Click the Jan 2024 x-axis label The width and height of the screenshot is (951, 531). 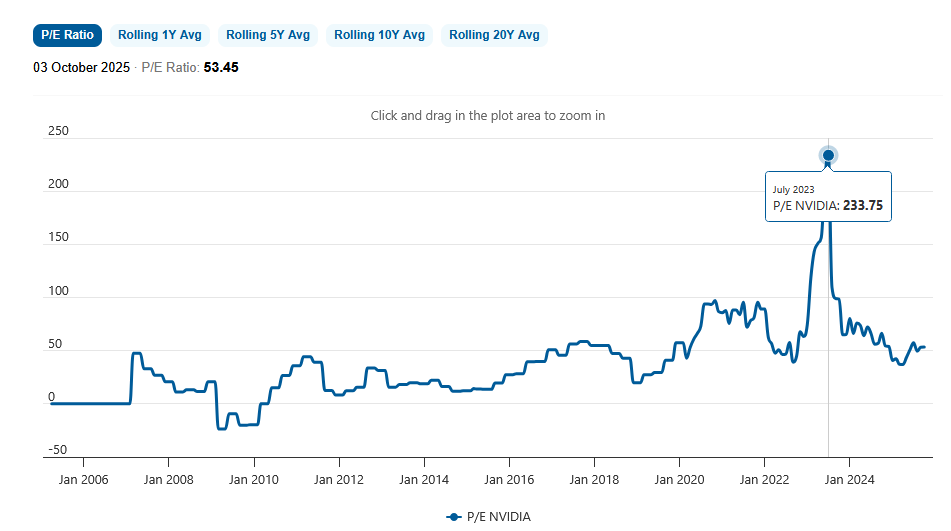tap(849, 478)
